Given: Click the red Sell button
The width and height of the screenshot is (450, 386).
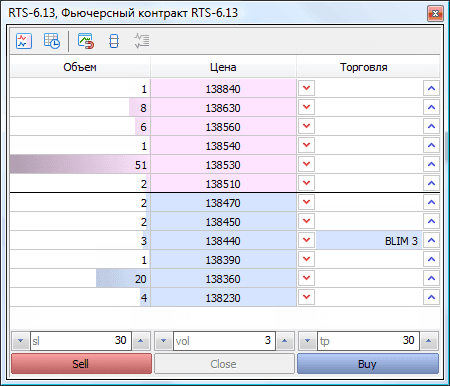Looking at the screenshot, I should click(x=81, y=364).
